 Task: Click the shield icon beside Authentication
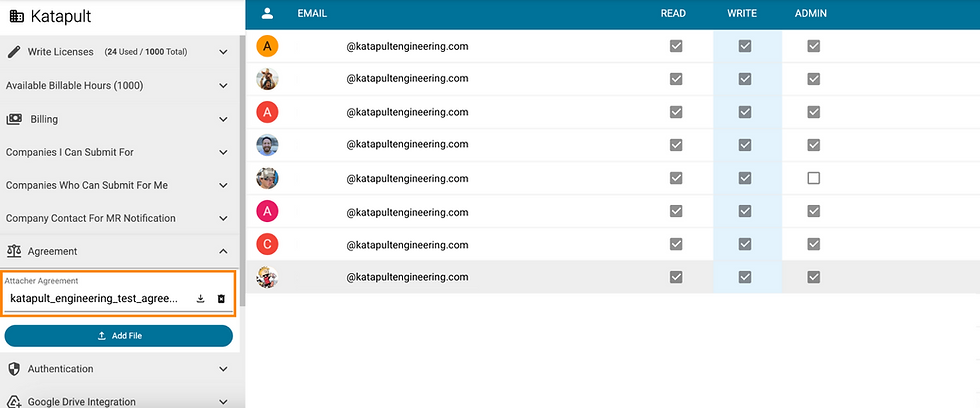pyautogui.click(x=14, y=369)
